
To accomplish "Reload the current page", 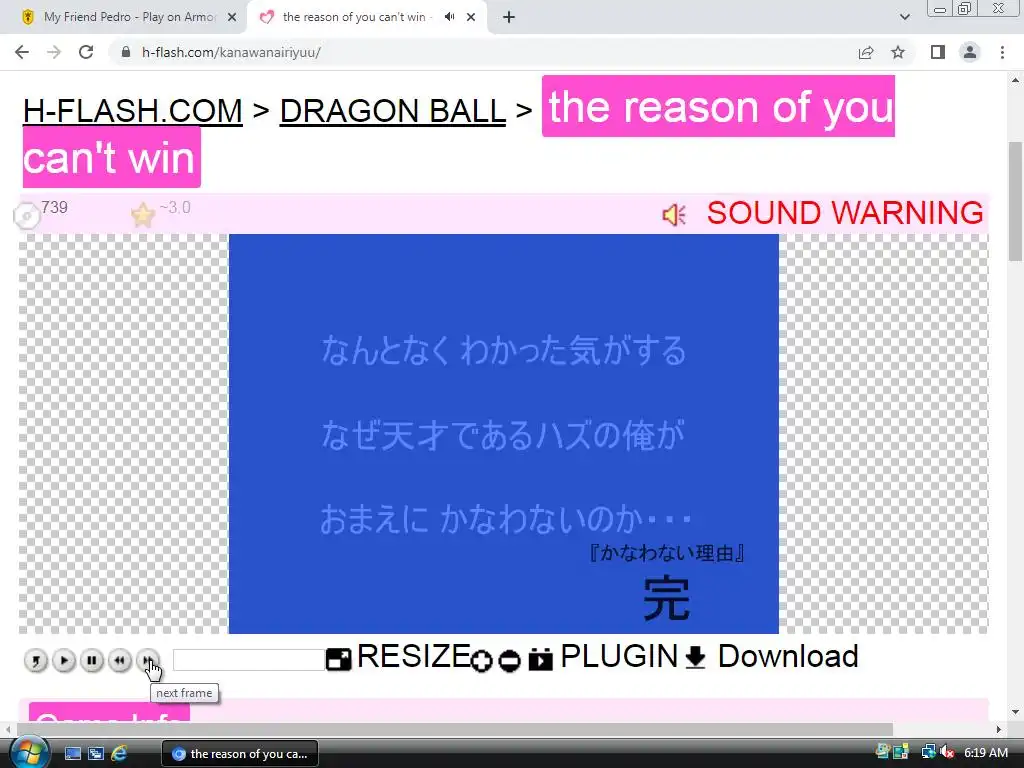I will pyautogui.click(x=86, y=52).
